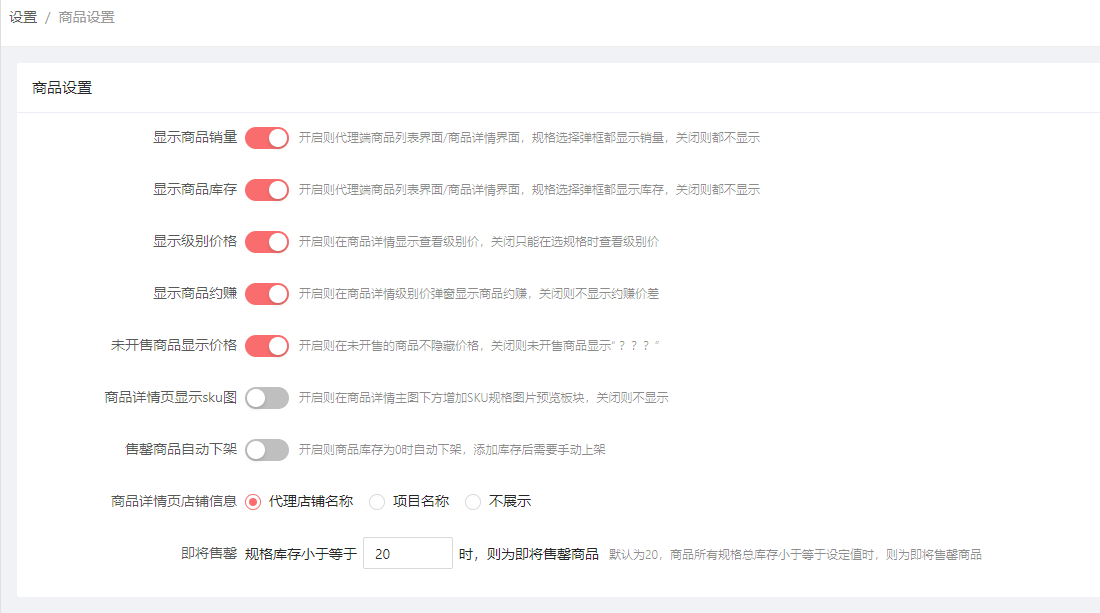Click the 商品设置 panel heading
The height and width of the screenshot is (613, 1100).
pyautogui.click(x=62, y=88)
